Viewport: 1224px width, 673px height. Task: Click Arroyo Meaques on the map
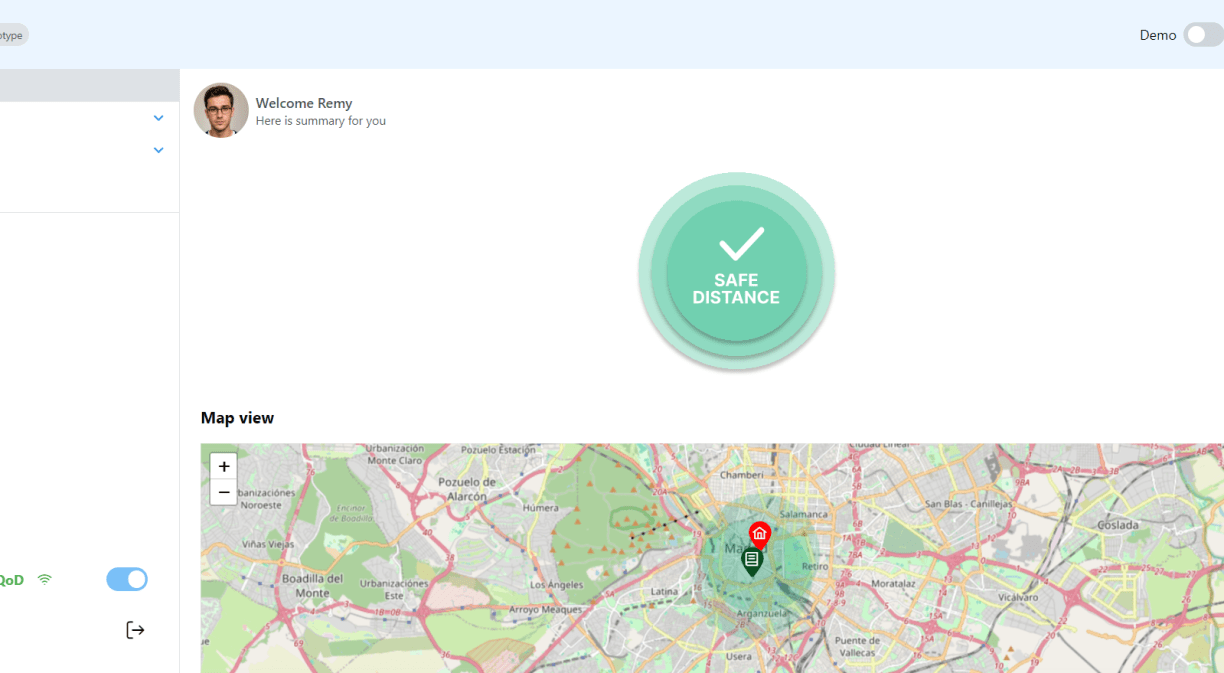tap(545, 609)
